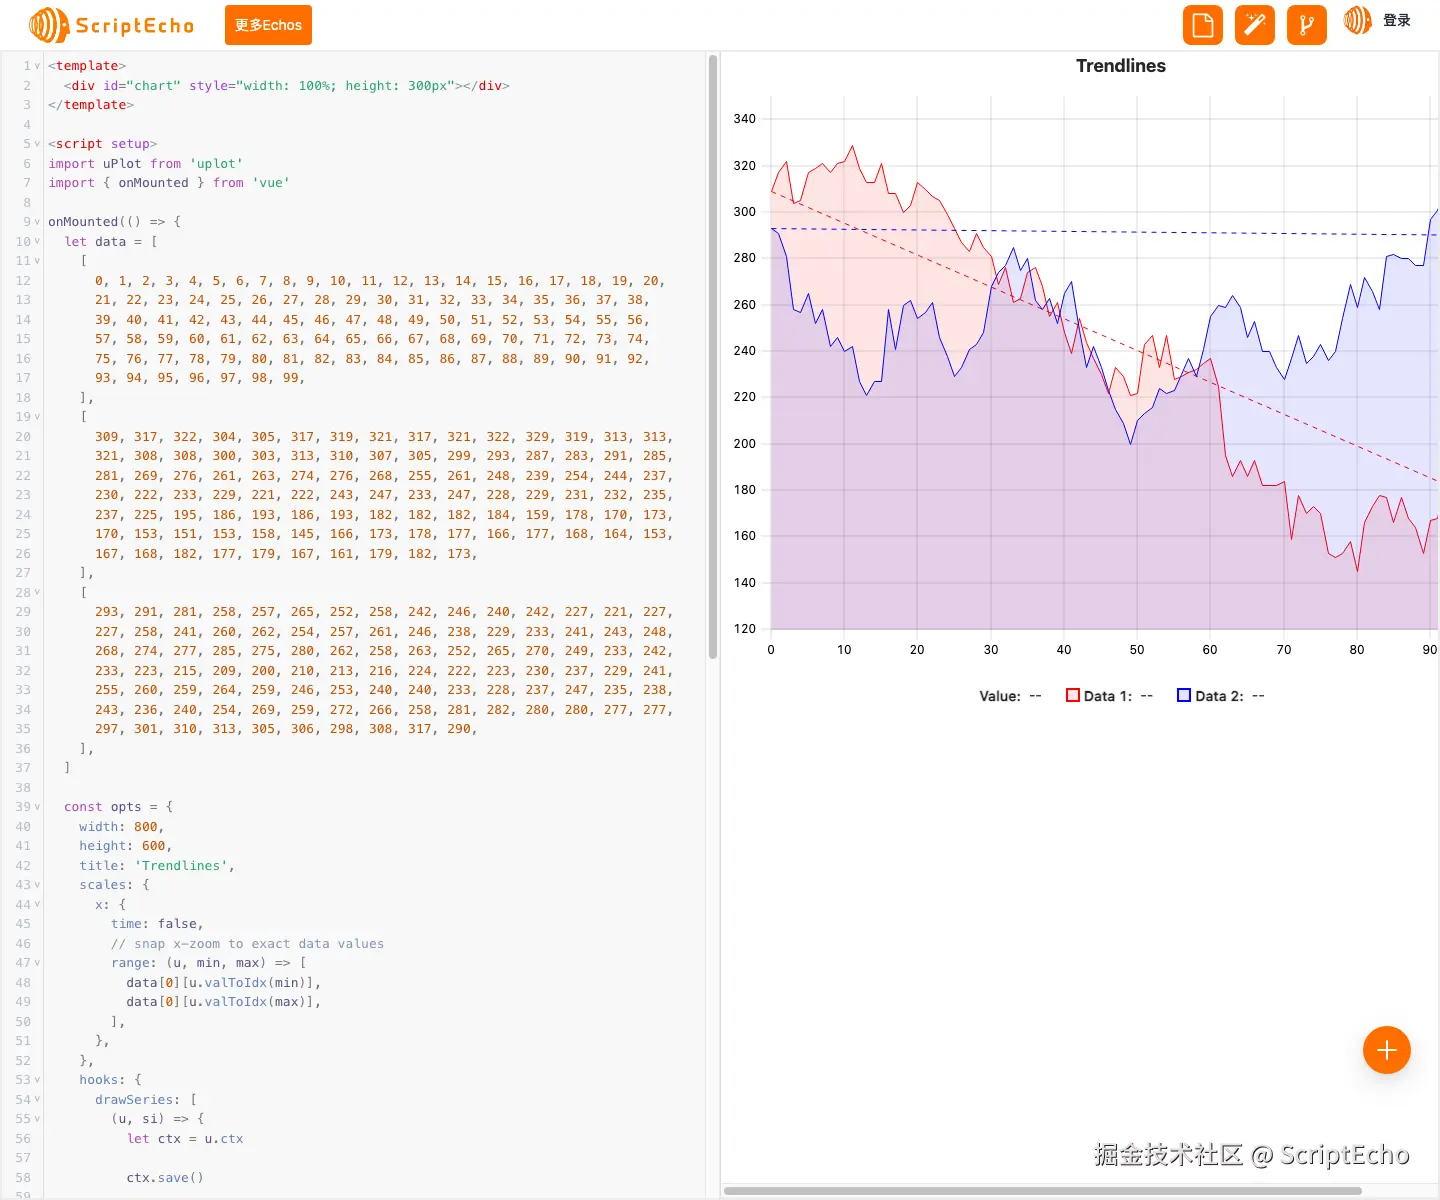This screenshot has width=1440, height=1200.
Task: Click the title: 'Trendlines' code line
Action: tap(157, 866)
